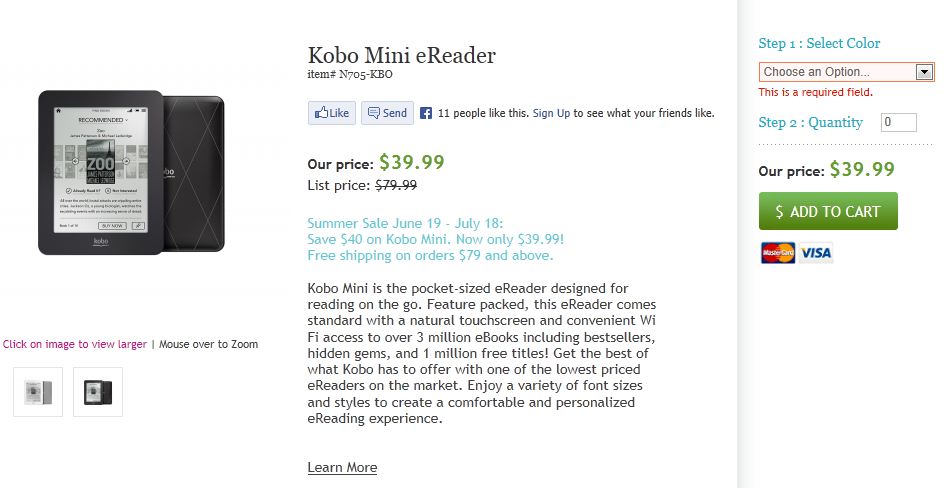Click the Facebook logo beside the like count
The height and width of the screenshot is (488, 952).
426,113
